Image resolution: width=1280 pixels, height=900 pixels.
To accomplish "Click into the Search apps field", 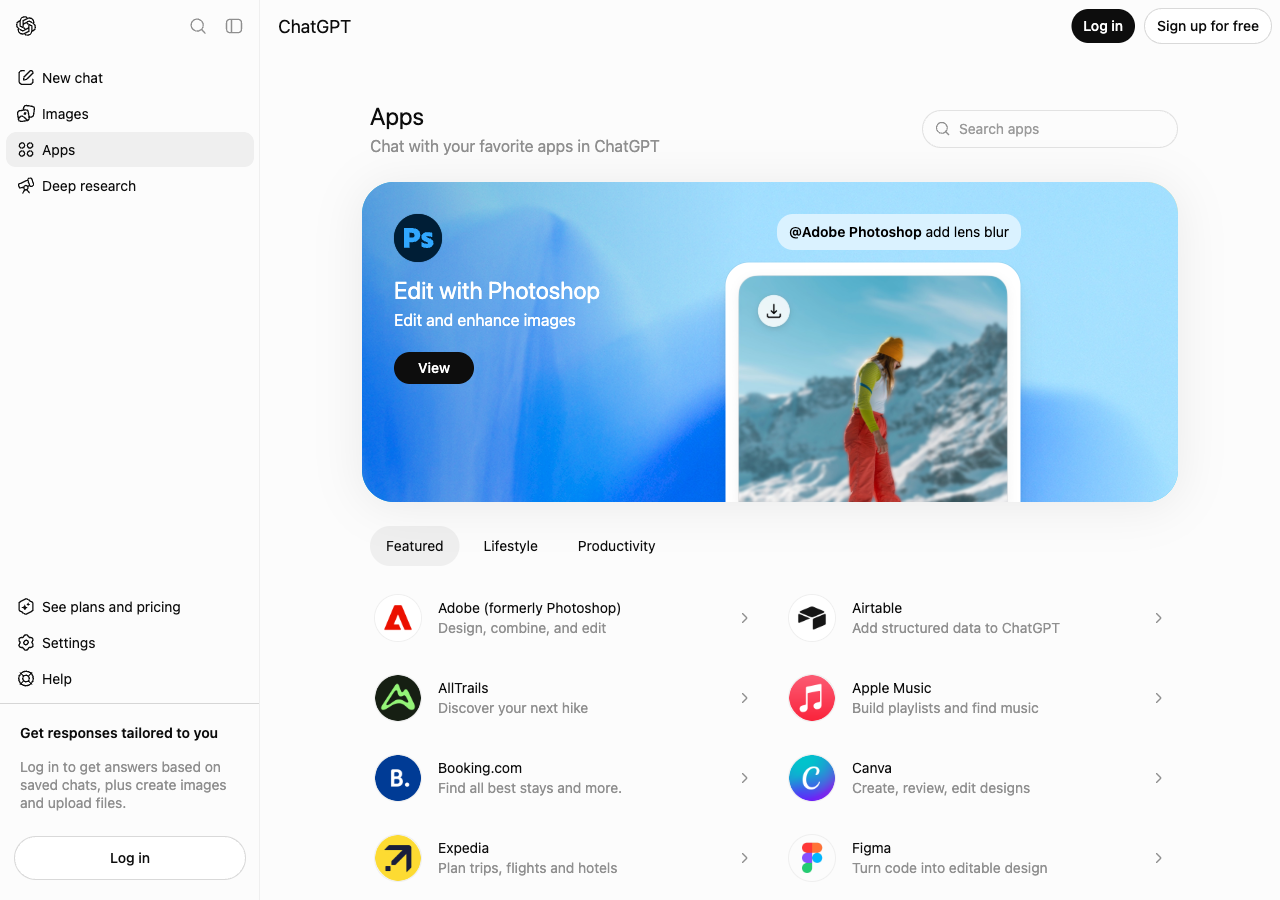I will (x=1050, y=129).
